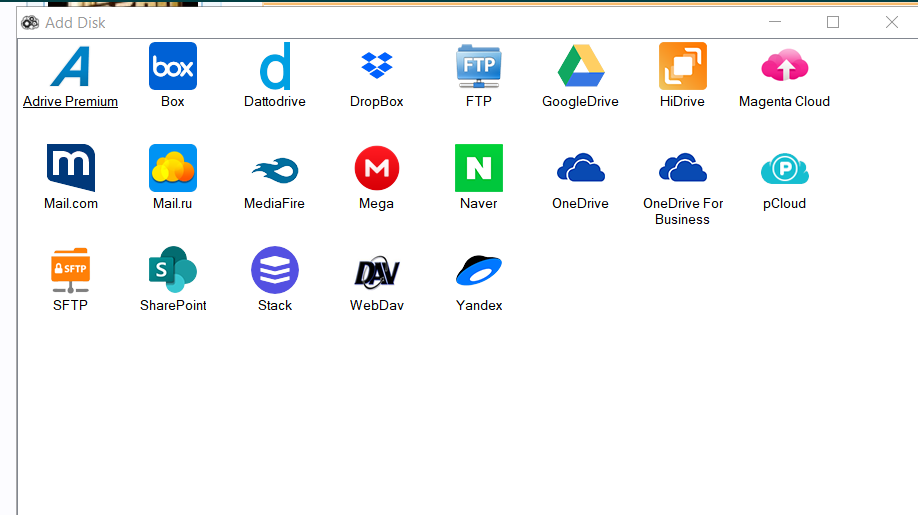The image size is (918, 515).
Task: Select the GoogleDrive icon
Action: 581,66
